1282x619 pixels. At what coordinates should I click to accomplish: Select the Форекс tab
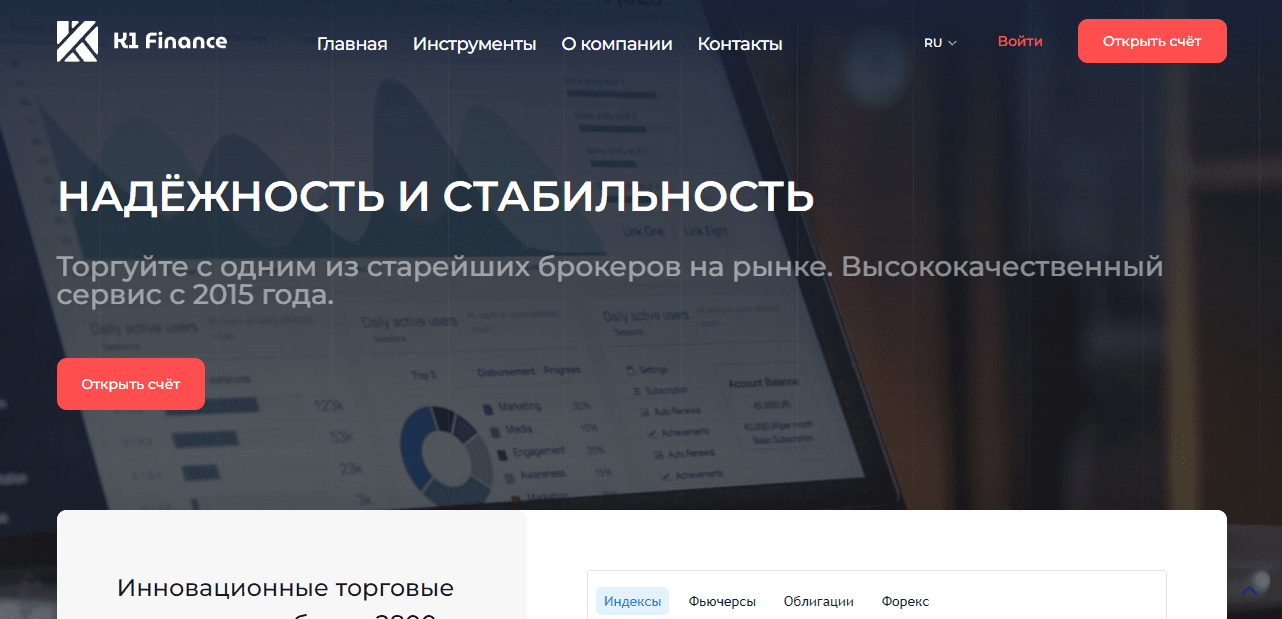tap(904, 601)
